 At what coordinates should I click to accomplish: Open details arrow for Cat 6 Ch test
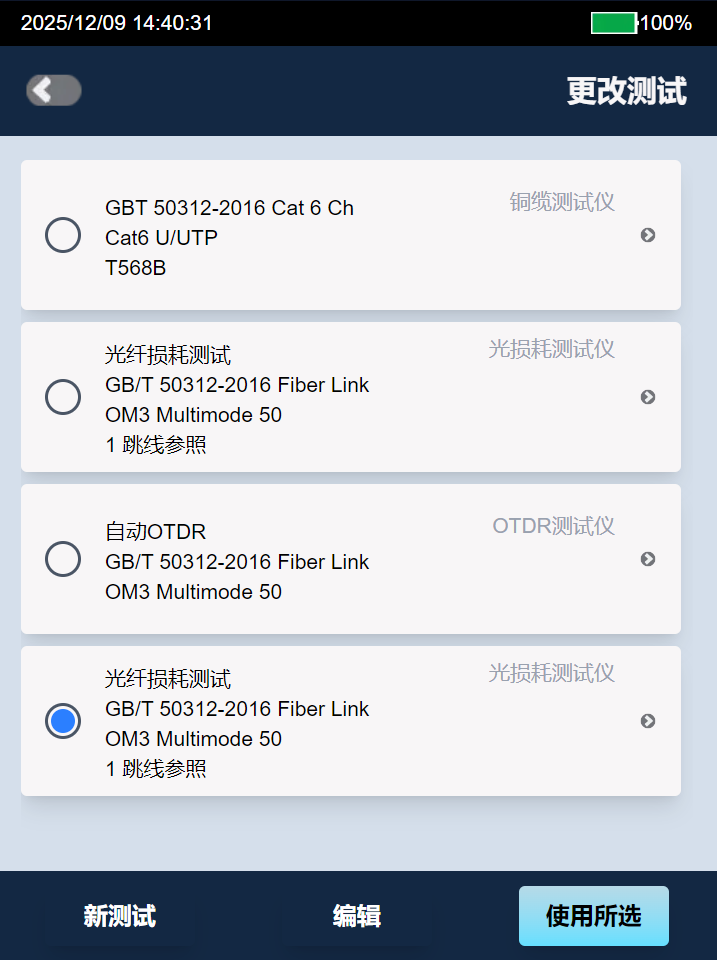click(x=648, y=235)
